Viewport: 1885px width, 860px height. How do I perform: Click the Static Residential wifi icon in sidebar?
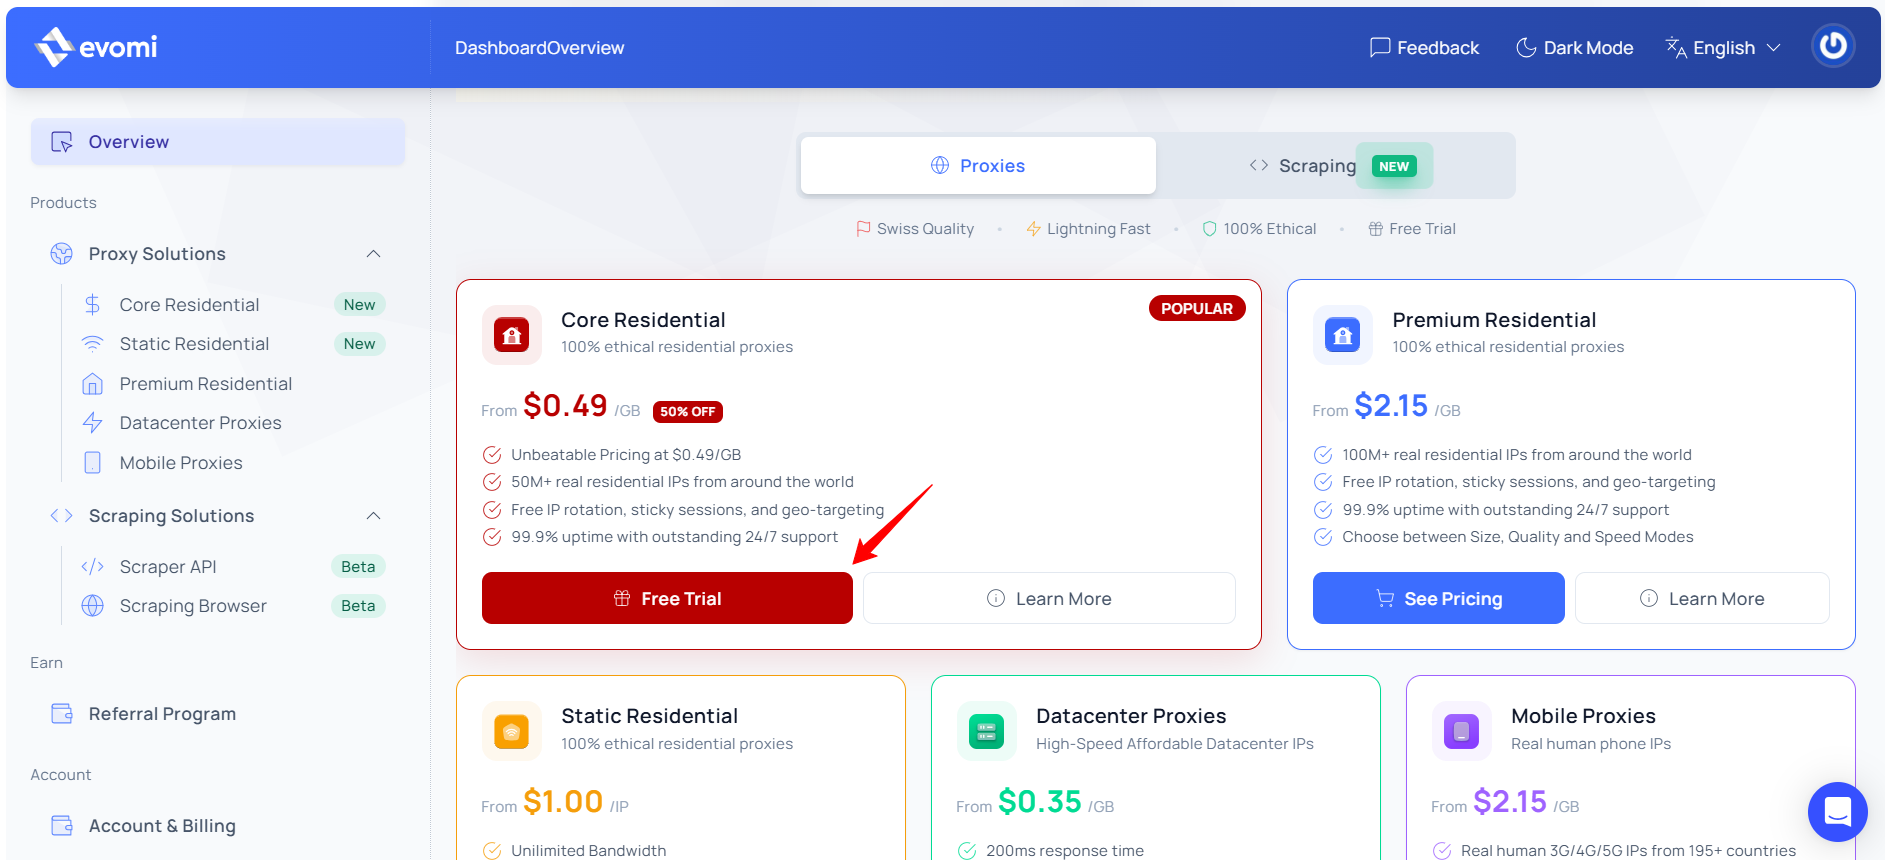(92, 344)
